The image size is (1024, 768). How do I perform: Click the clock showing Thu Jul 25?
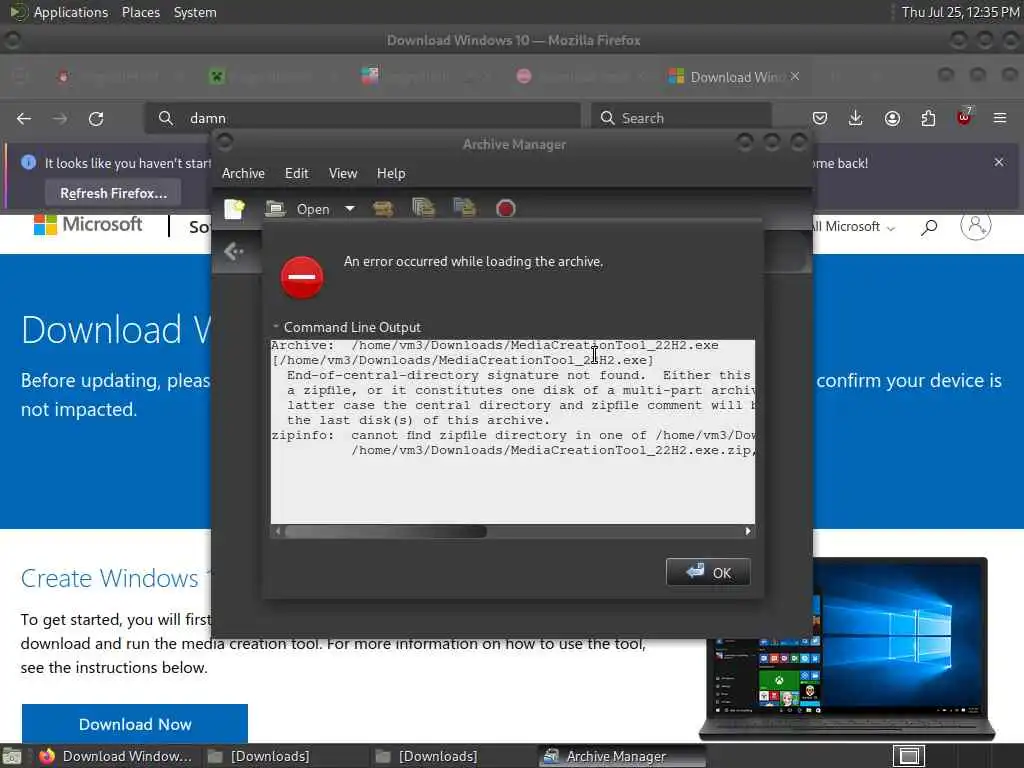click(960, 12)
